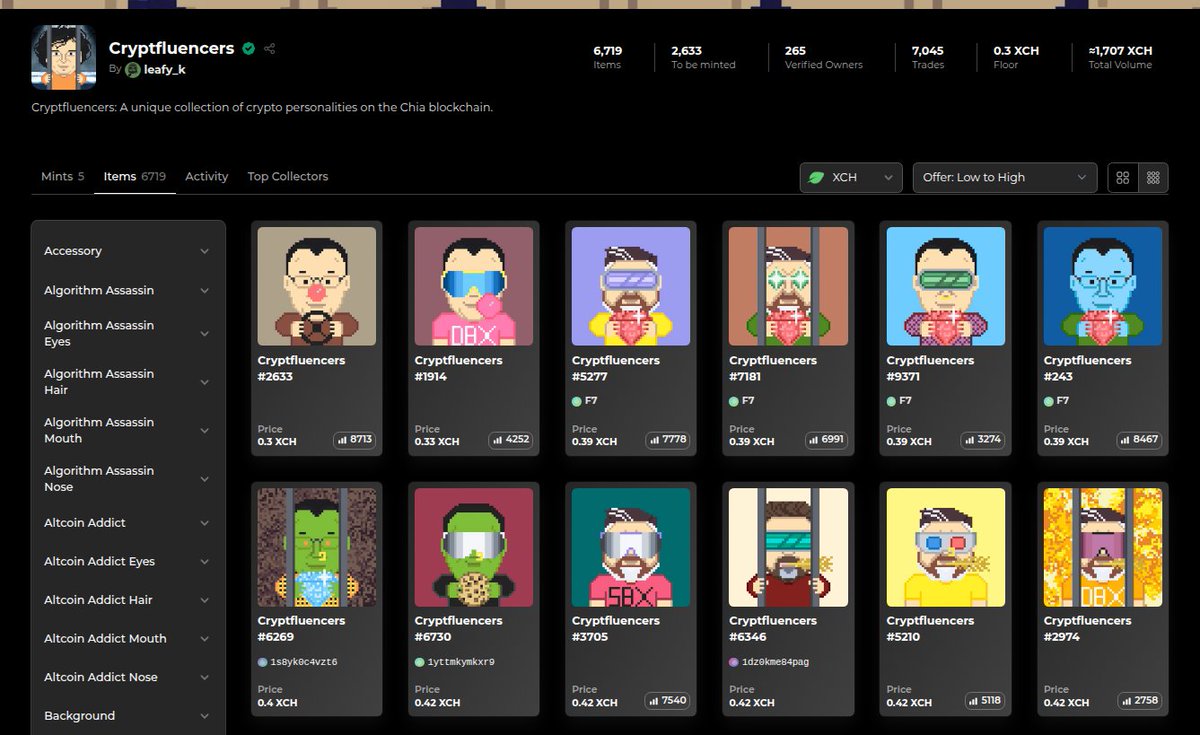Click rarity rank badge 8713
The width and height of the screenshot is (1200, 735).
coord(355,439)
